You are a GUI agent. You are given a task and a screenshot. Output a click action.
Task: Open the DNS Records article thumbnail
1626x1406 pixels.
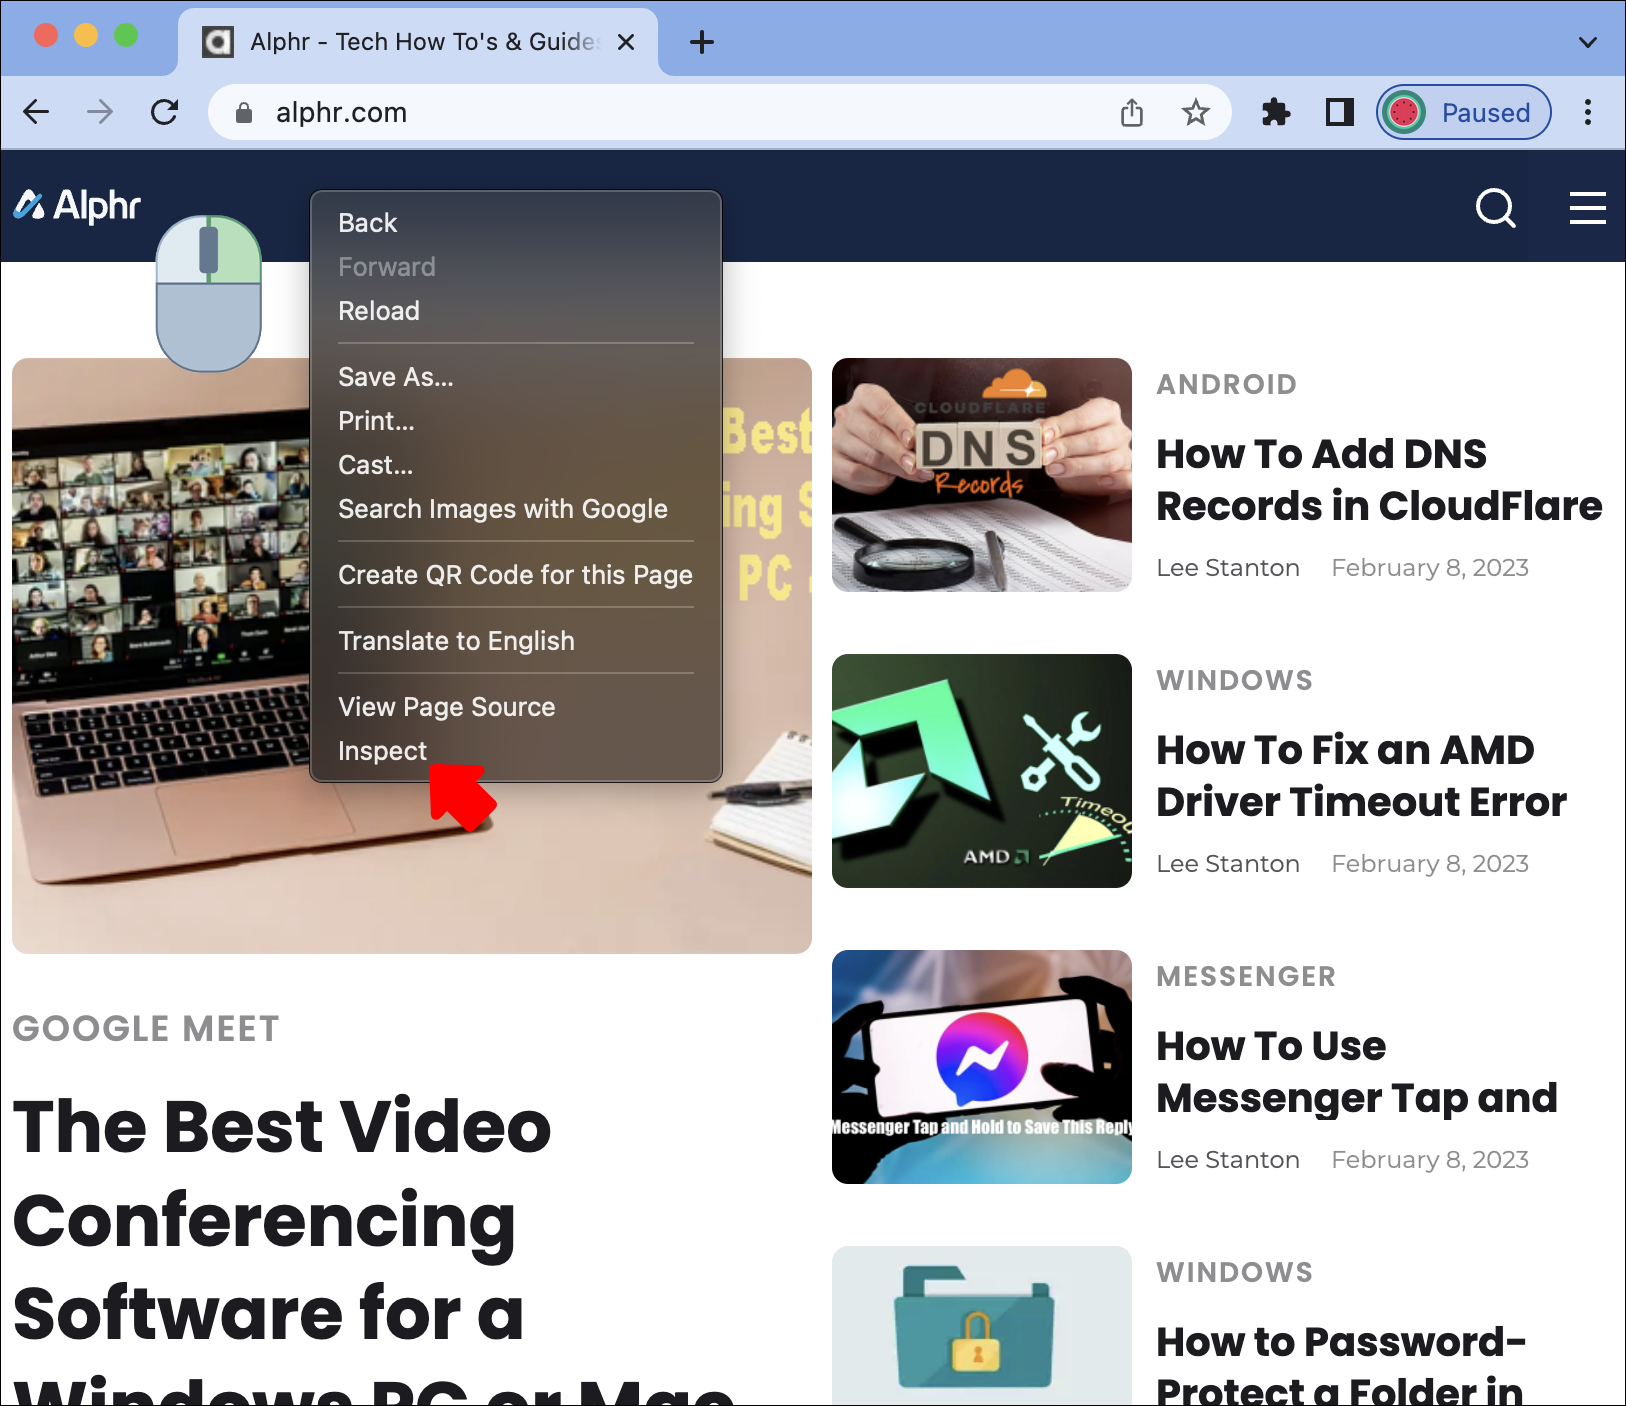coord(982,475)
